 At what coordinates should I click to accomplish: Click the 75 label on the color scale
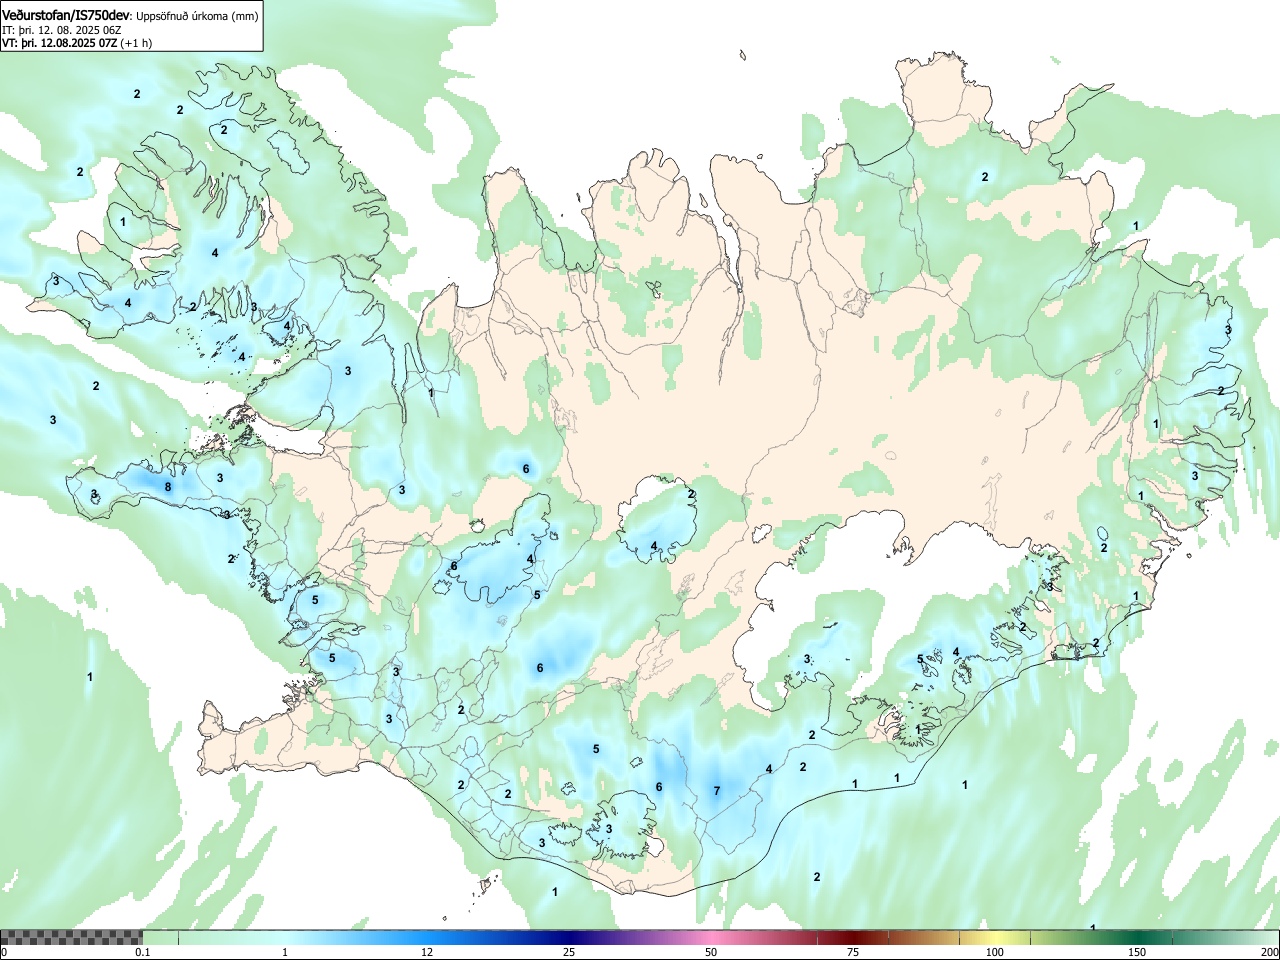click(853, 952)
